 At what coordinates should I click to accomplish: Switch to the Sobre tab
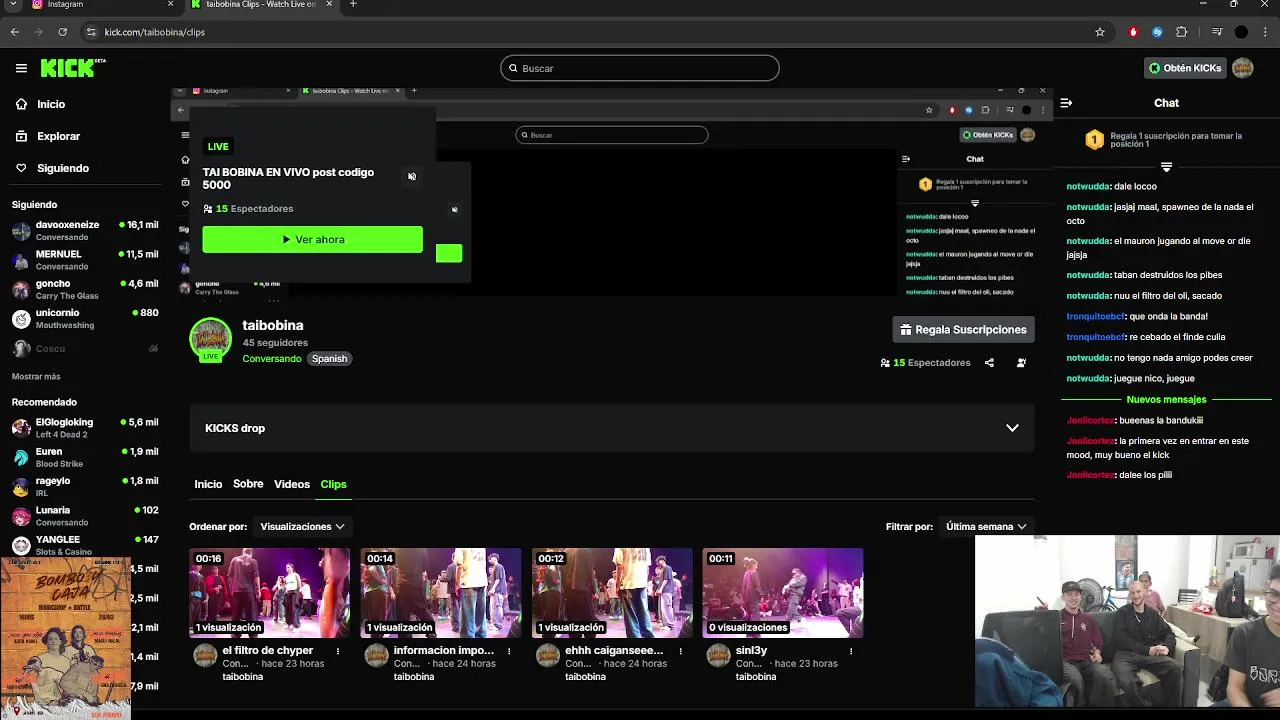point(248,484)
